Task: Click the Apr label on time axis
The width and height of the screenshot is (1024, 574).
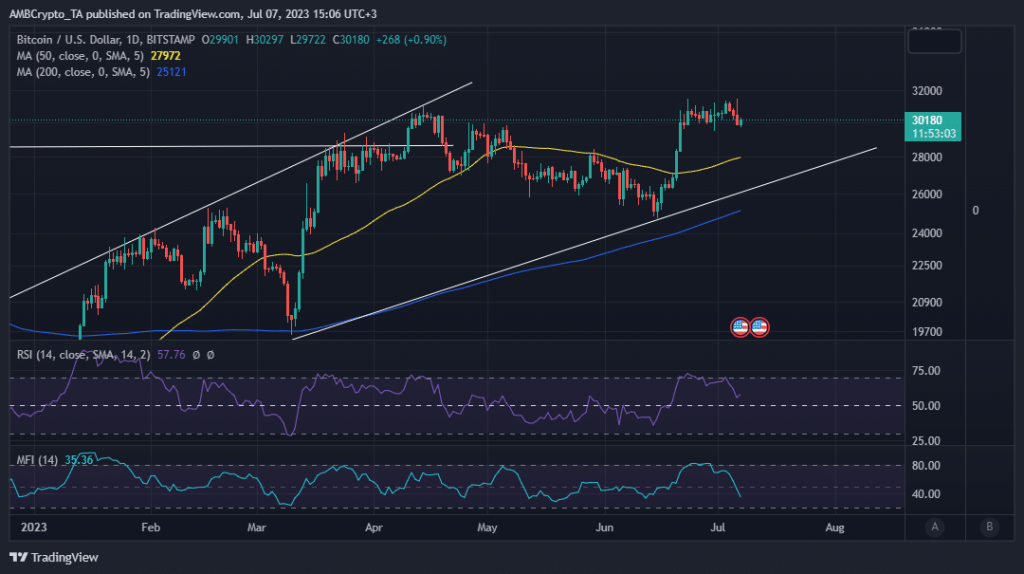Action: 374,526
